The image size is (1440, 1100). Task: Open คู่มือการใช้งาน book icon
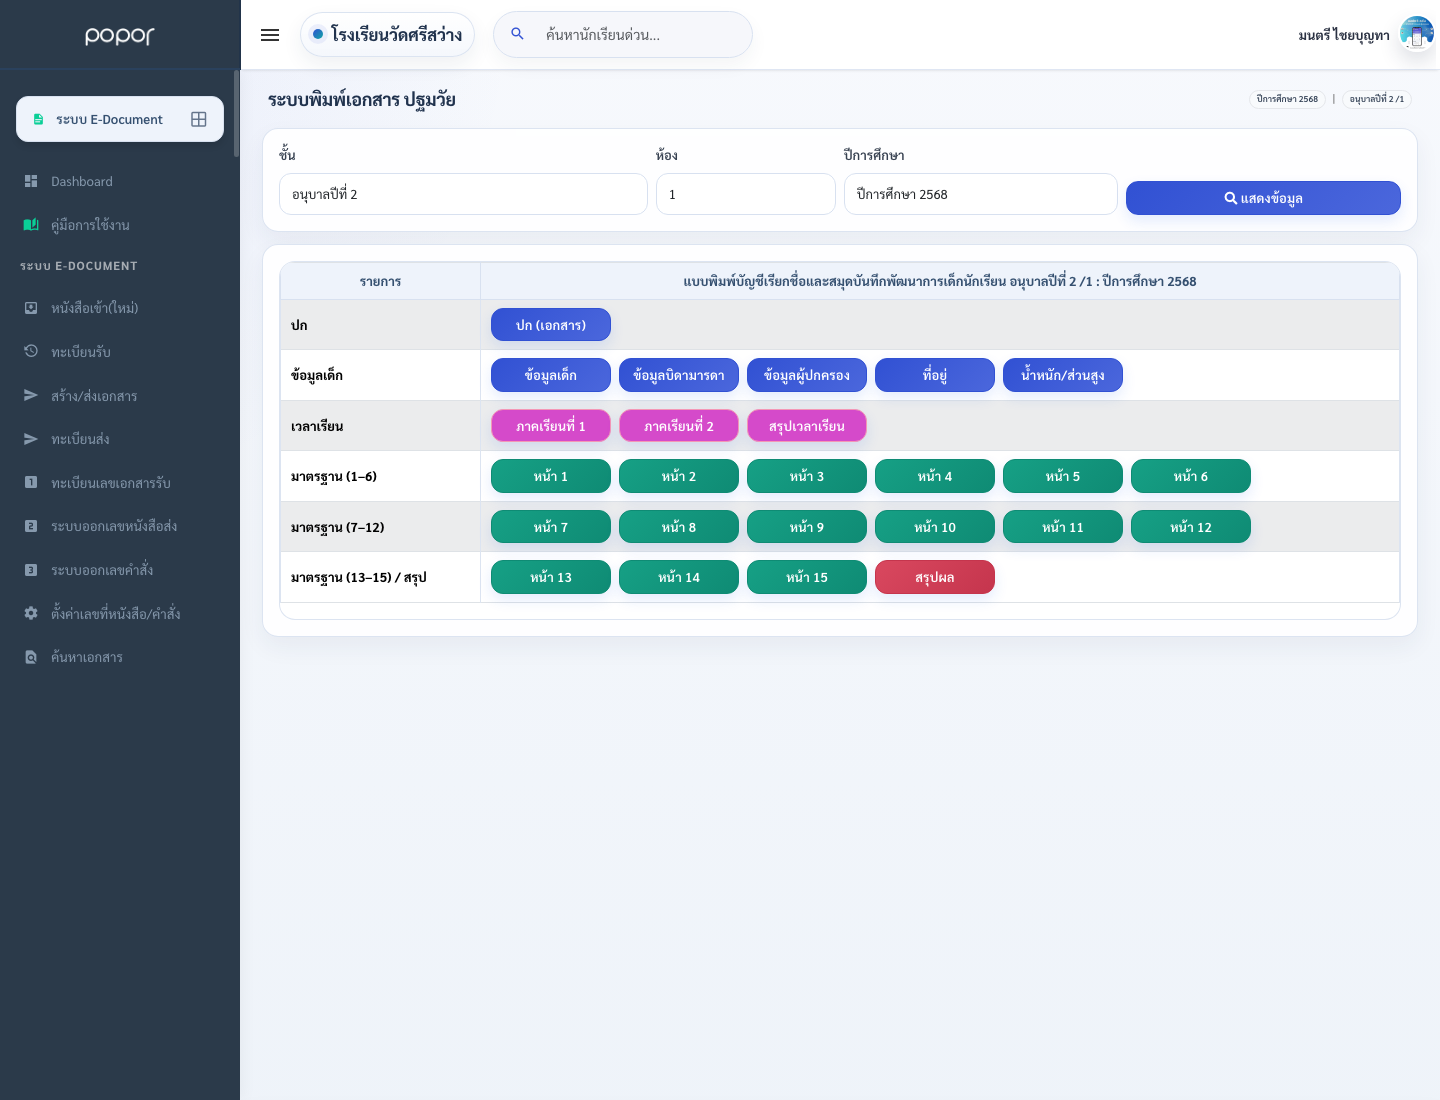[x=31, y=225]
